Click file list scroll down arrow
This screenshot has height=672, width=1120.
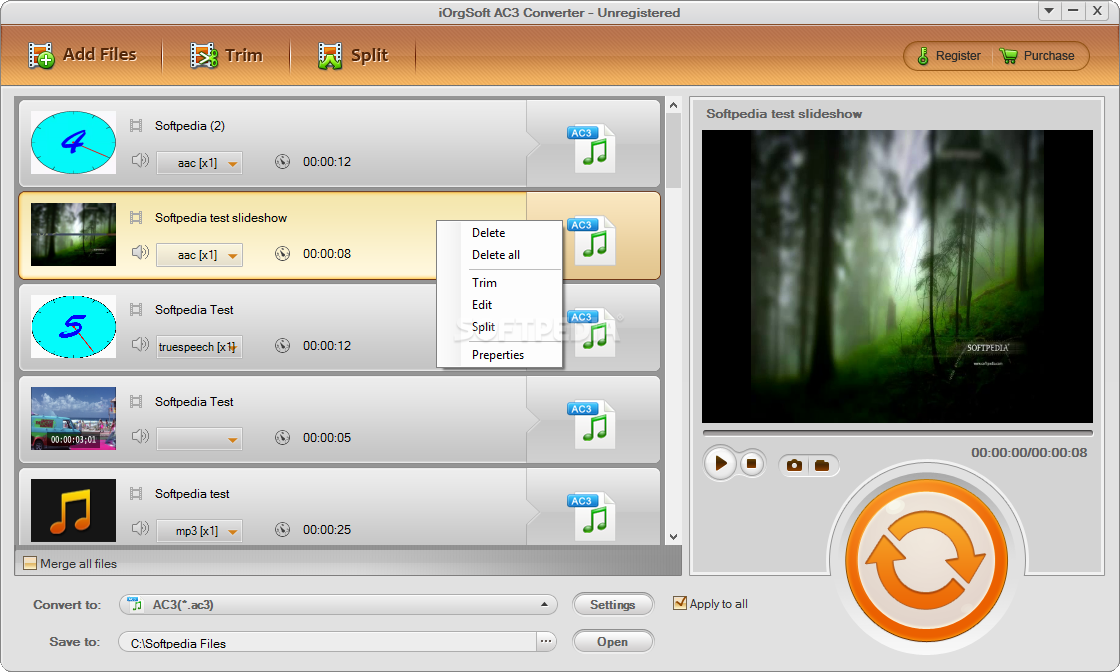(673, 536)
